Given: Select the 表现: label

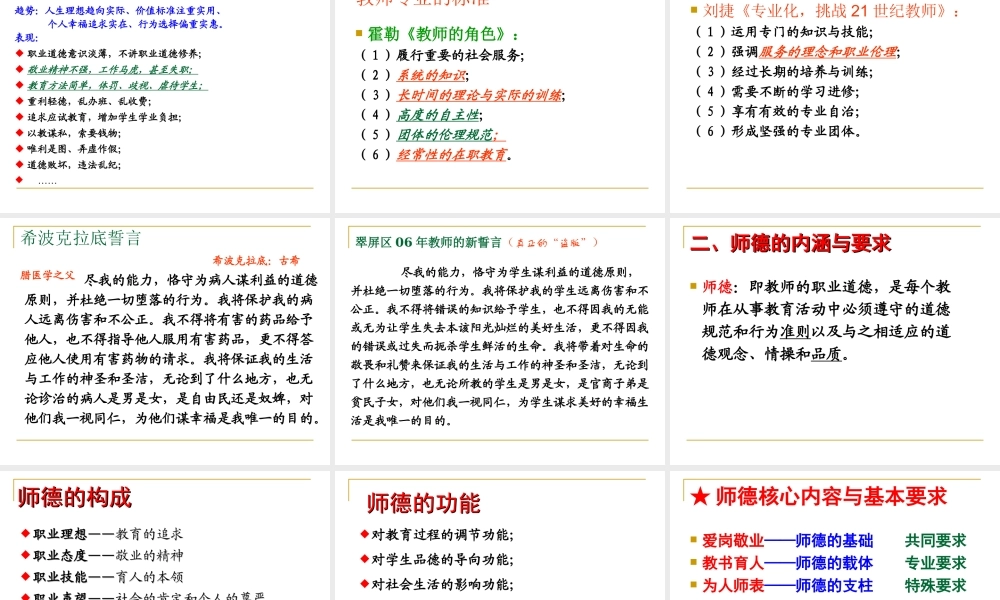Looking at the screenshot, I should click(27, 38).
